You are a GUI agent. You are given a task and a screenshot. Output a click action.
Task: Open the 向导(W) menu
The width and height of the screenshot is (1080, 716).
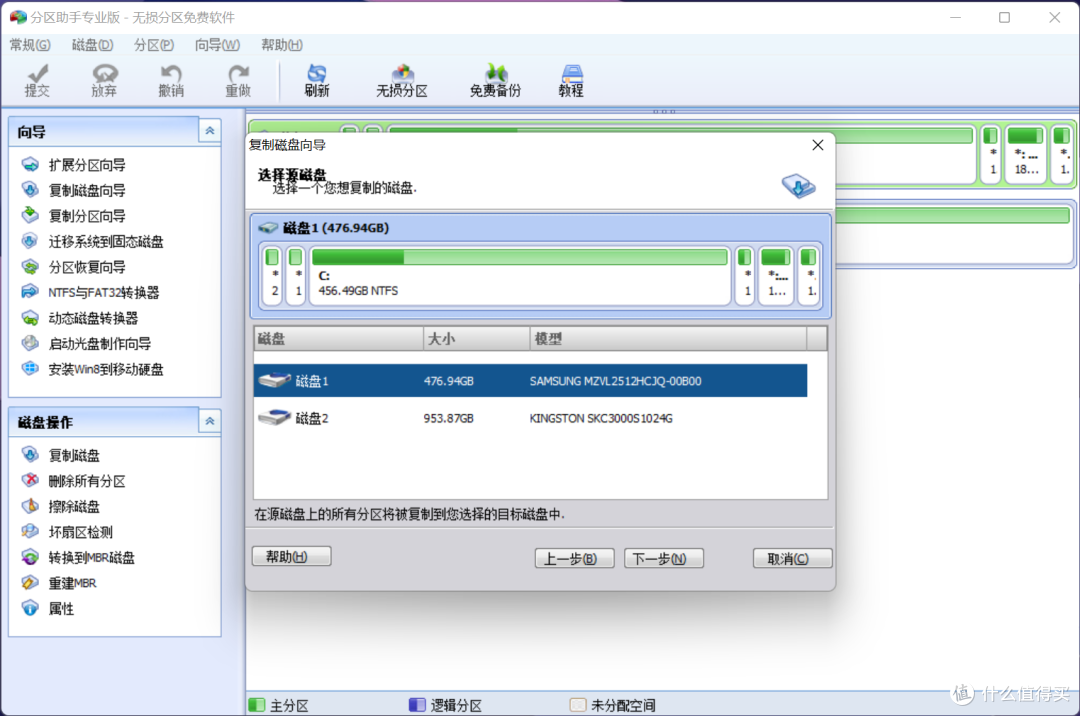click(216, 44)
